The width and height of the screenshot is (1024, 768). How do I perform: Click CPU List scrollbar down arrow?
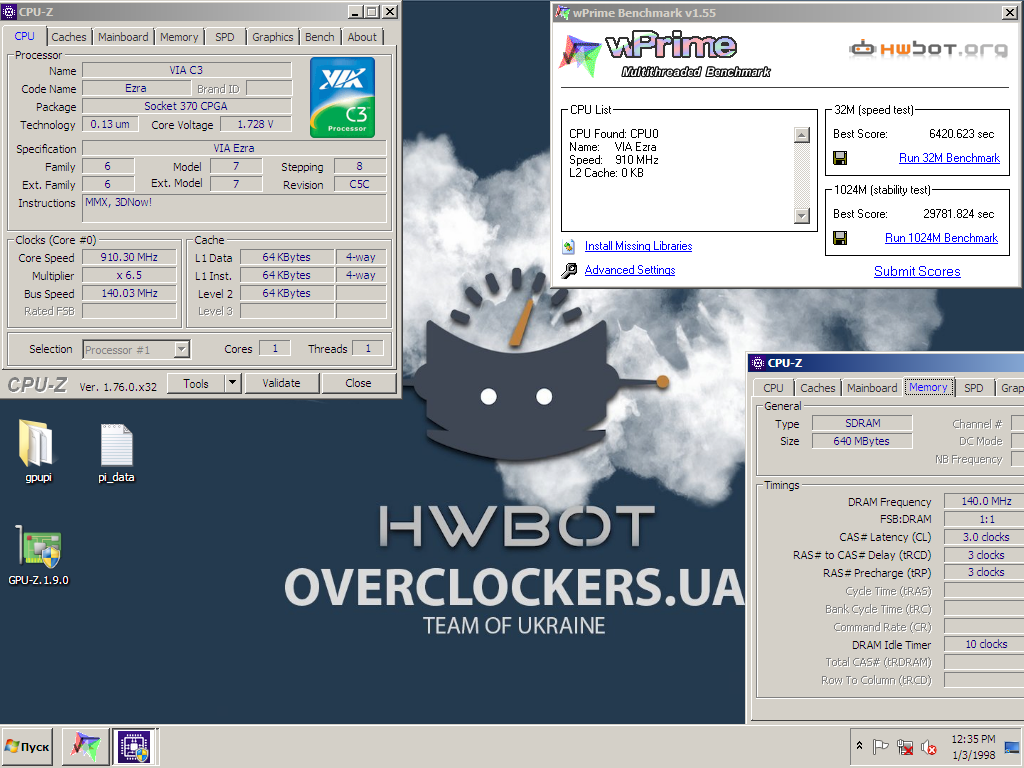click(x=802, y=216)
